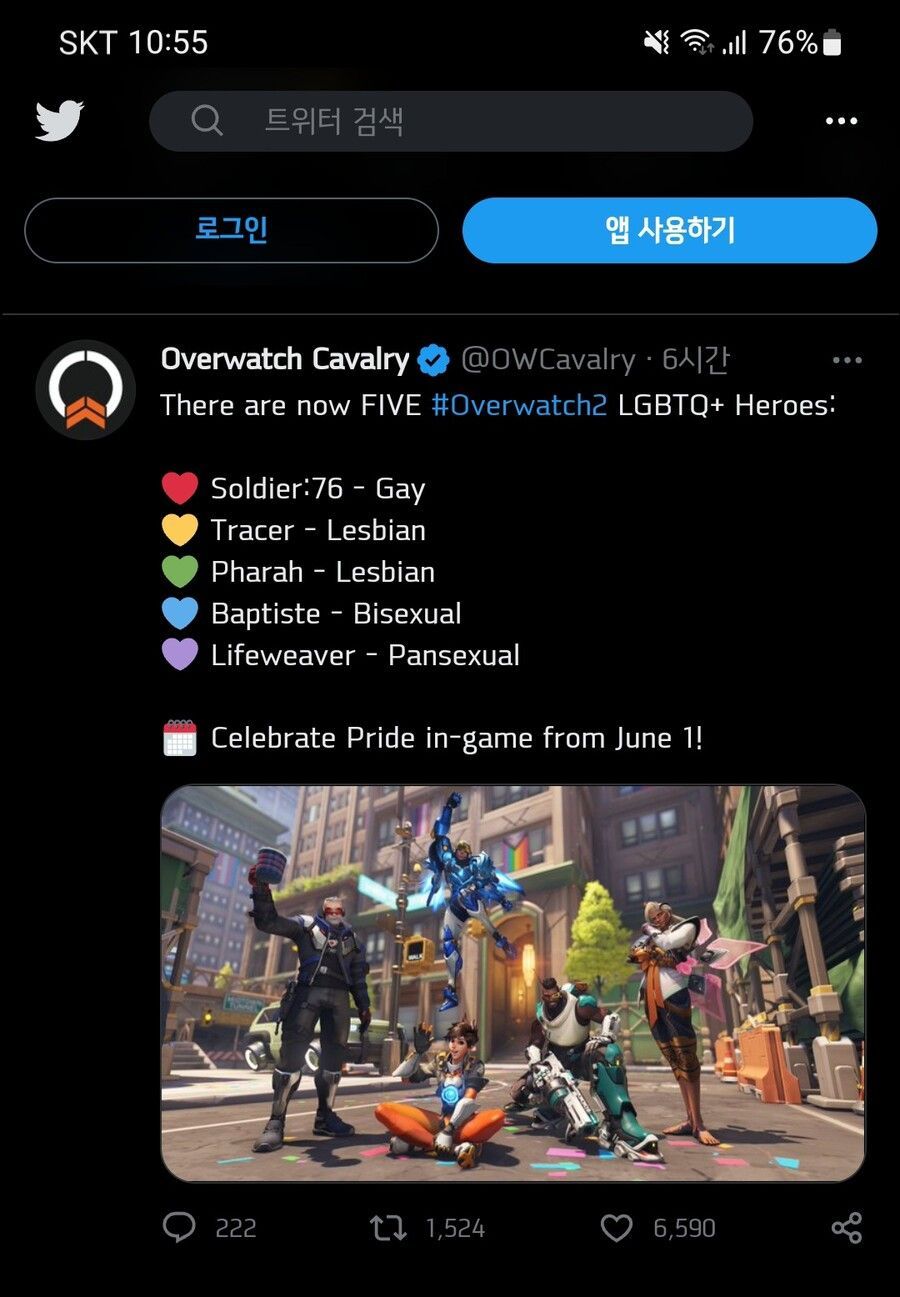This screenshot has height=1297, width=900.
Task: Retweet the post with retweet icon
Action: (388, 1228)
